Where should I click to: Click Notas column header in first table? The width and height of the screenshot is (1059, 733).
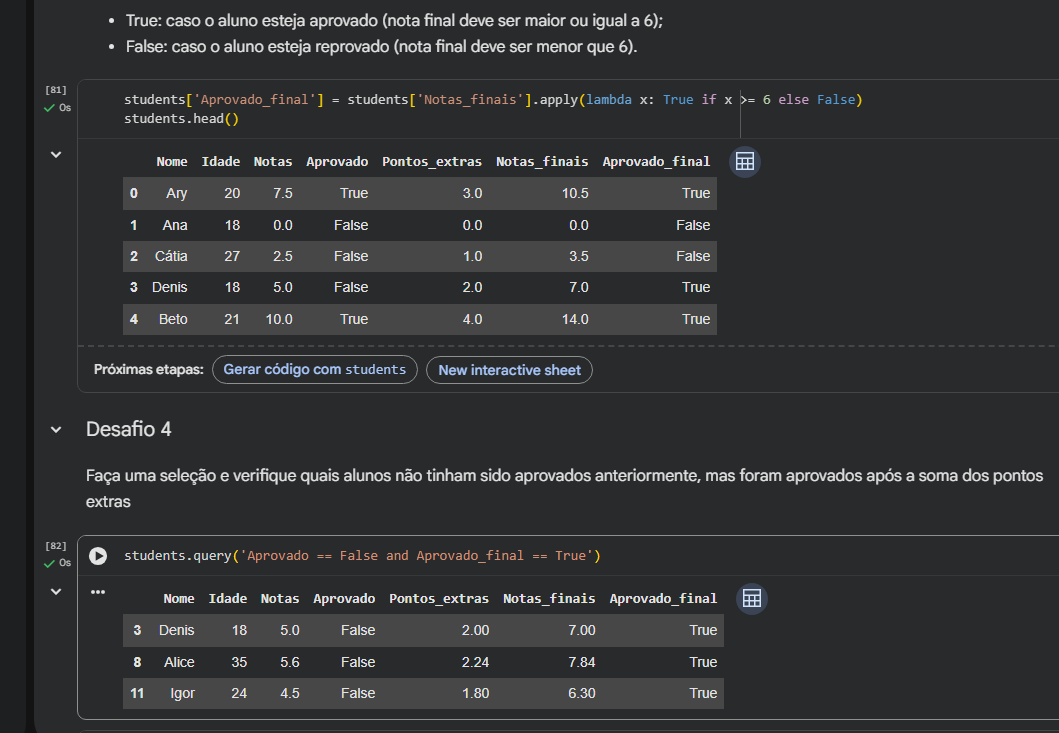pyautogui.click(x=273, y=161)
